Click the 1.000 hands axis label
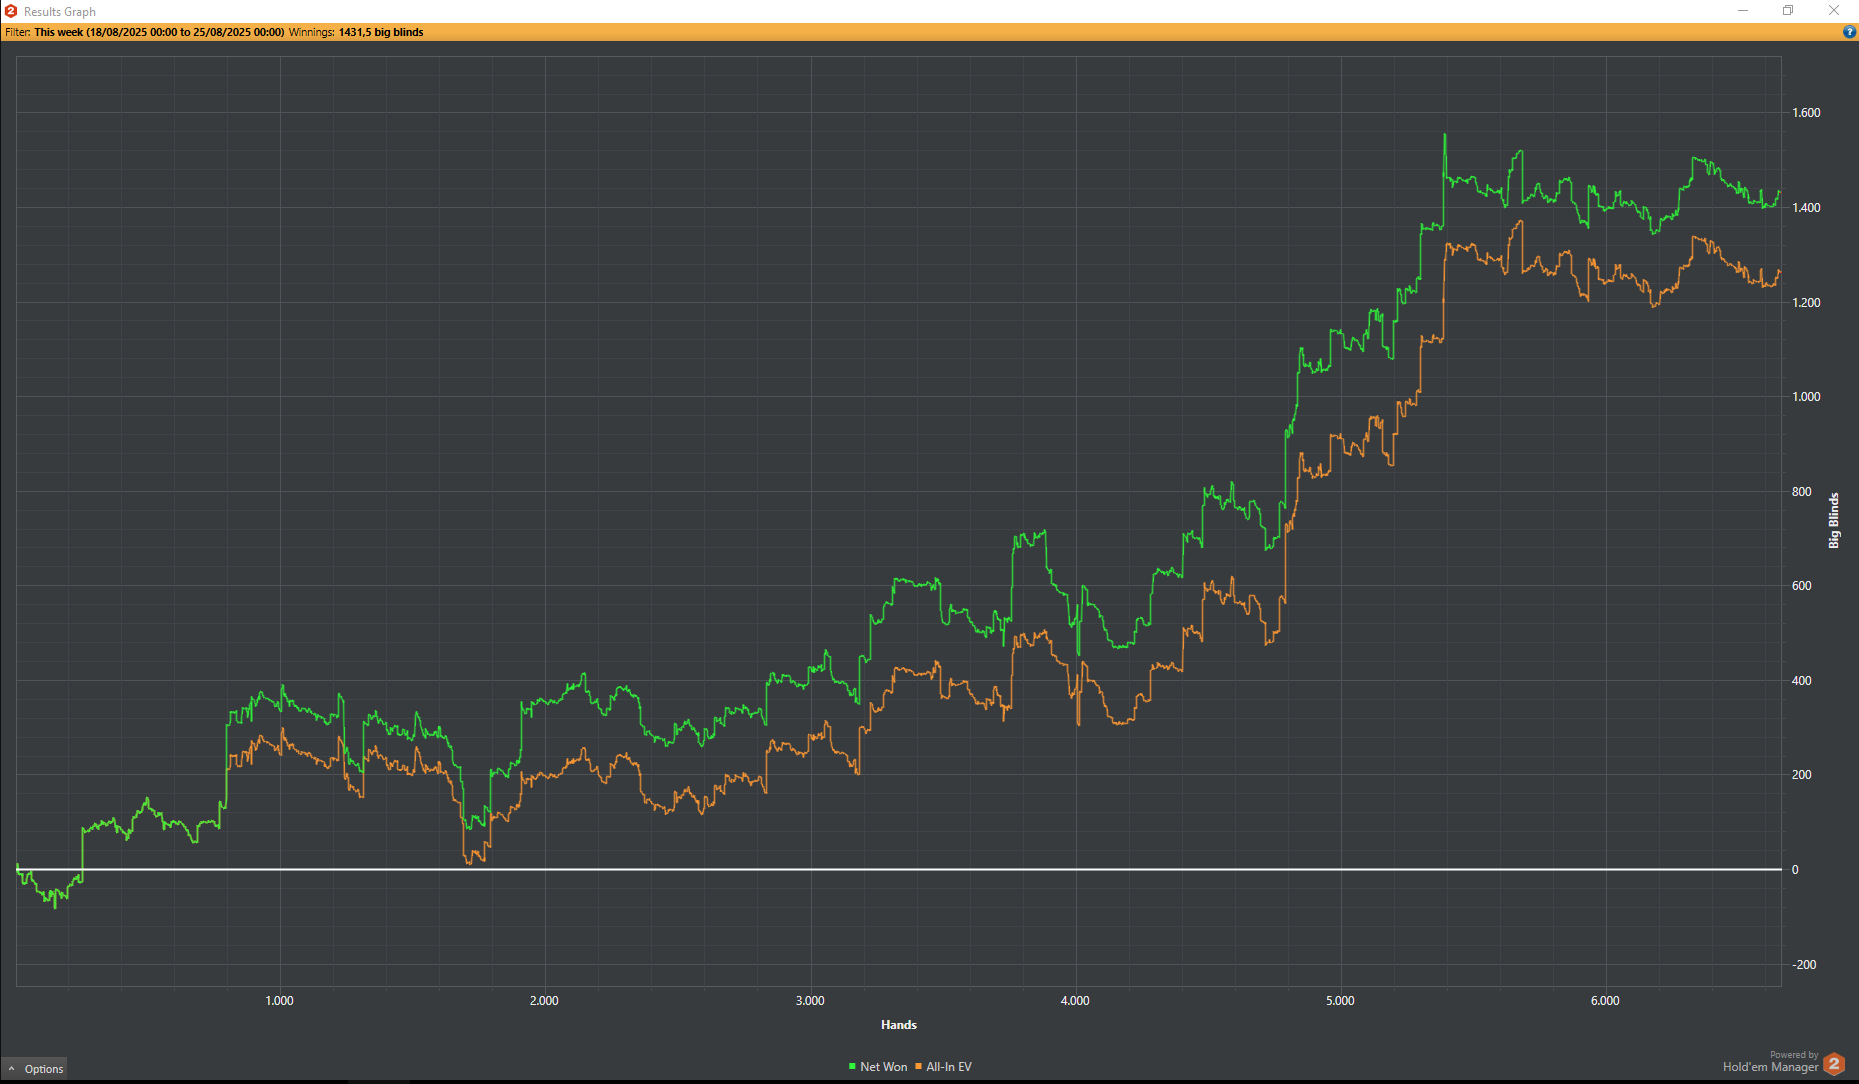1859x1084 pixels. 280,1001
